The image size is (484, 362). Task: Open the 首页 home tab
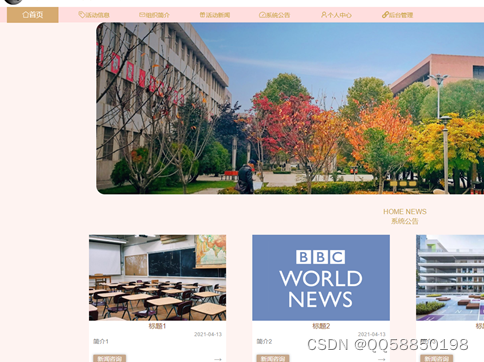coord(33,15)
